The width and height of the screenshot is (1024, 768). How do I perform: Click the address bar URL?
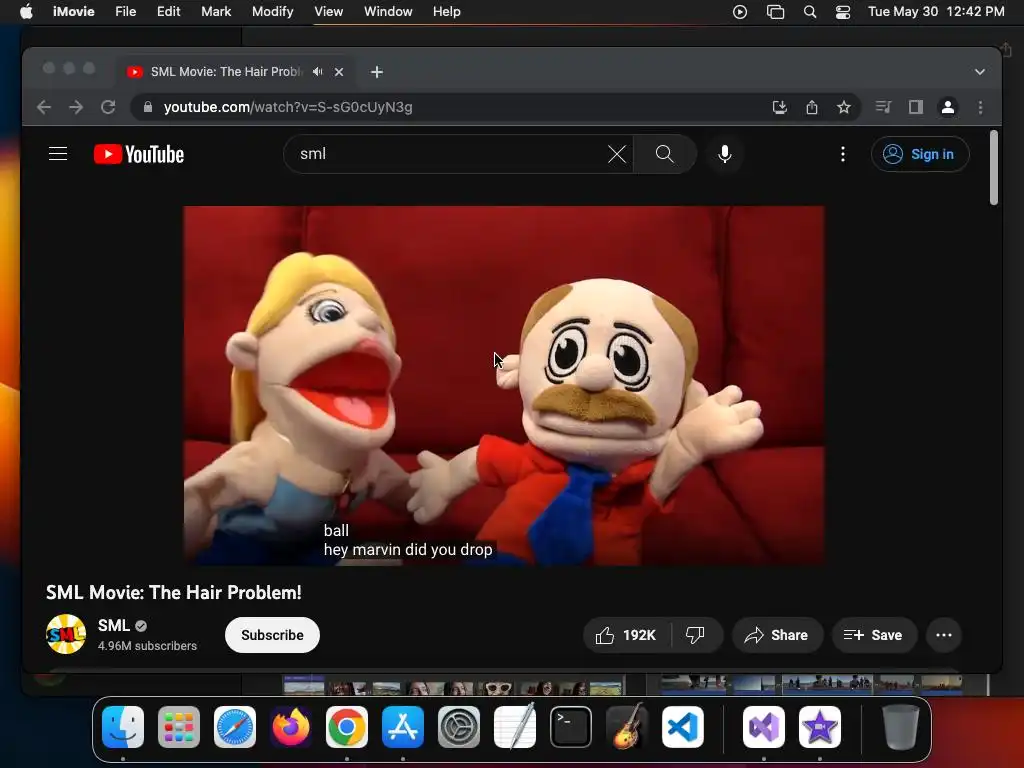pyautogui.click(x=288, y=107)
